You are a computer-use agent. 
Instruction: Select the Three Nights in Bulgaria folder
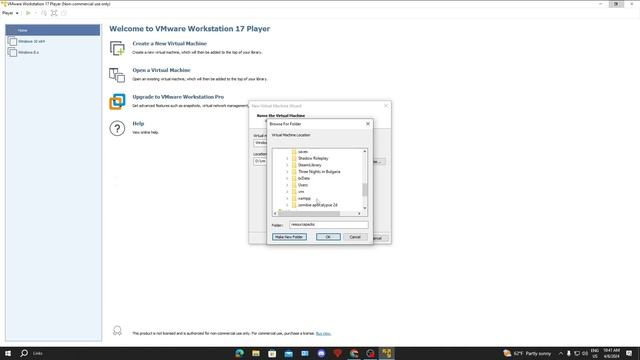[x=319, y=171]
